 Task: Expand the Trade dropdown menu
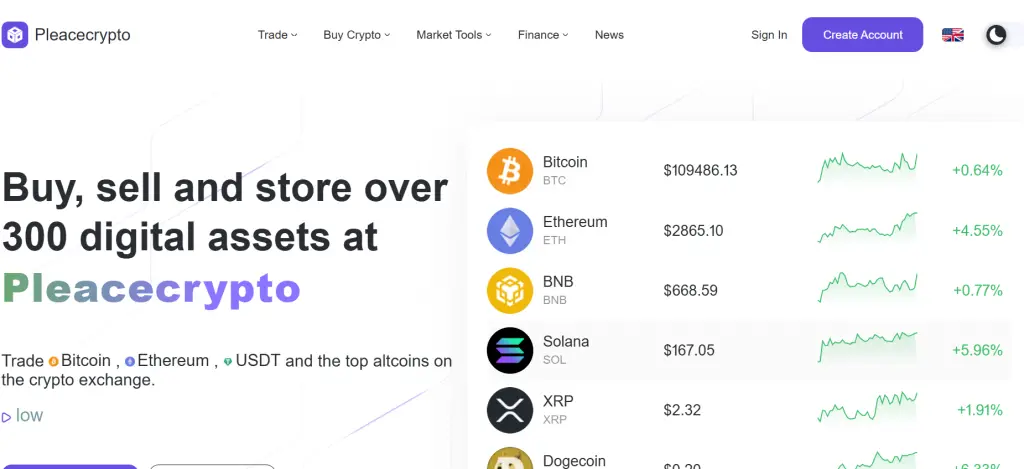coord(278,35)
